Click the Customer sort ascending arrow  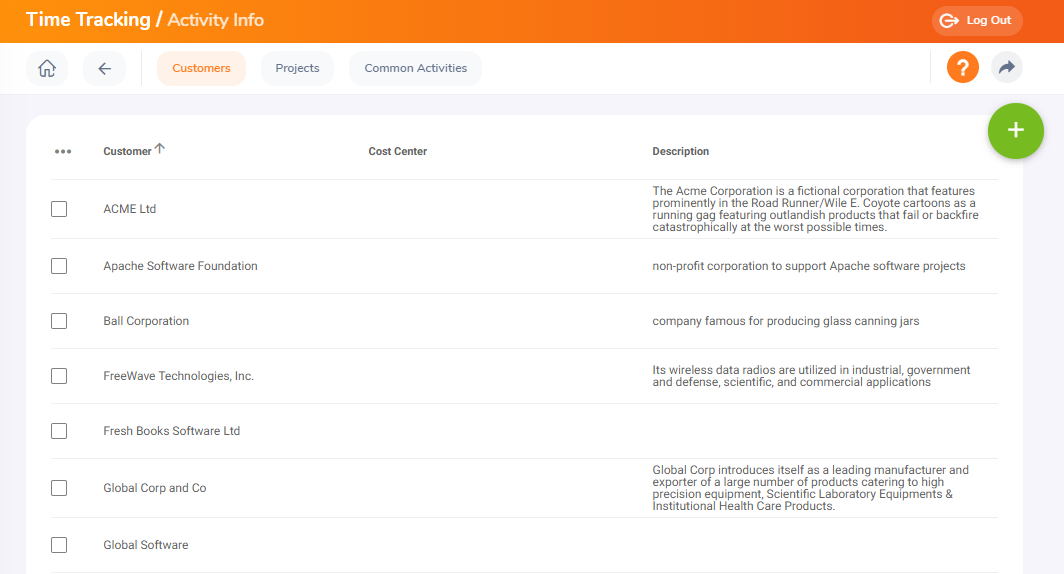(159, 149)
